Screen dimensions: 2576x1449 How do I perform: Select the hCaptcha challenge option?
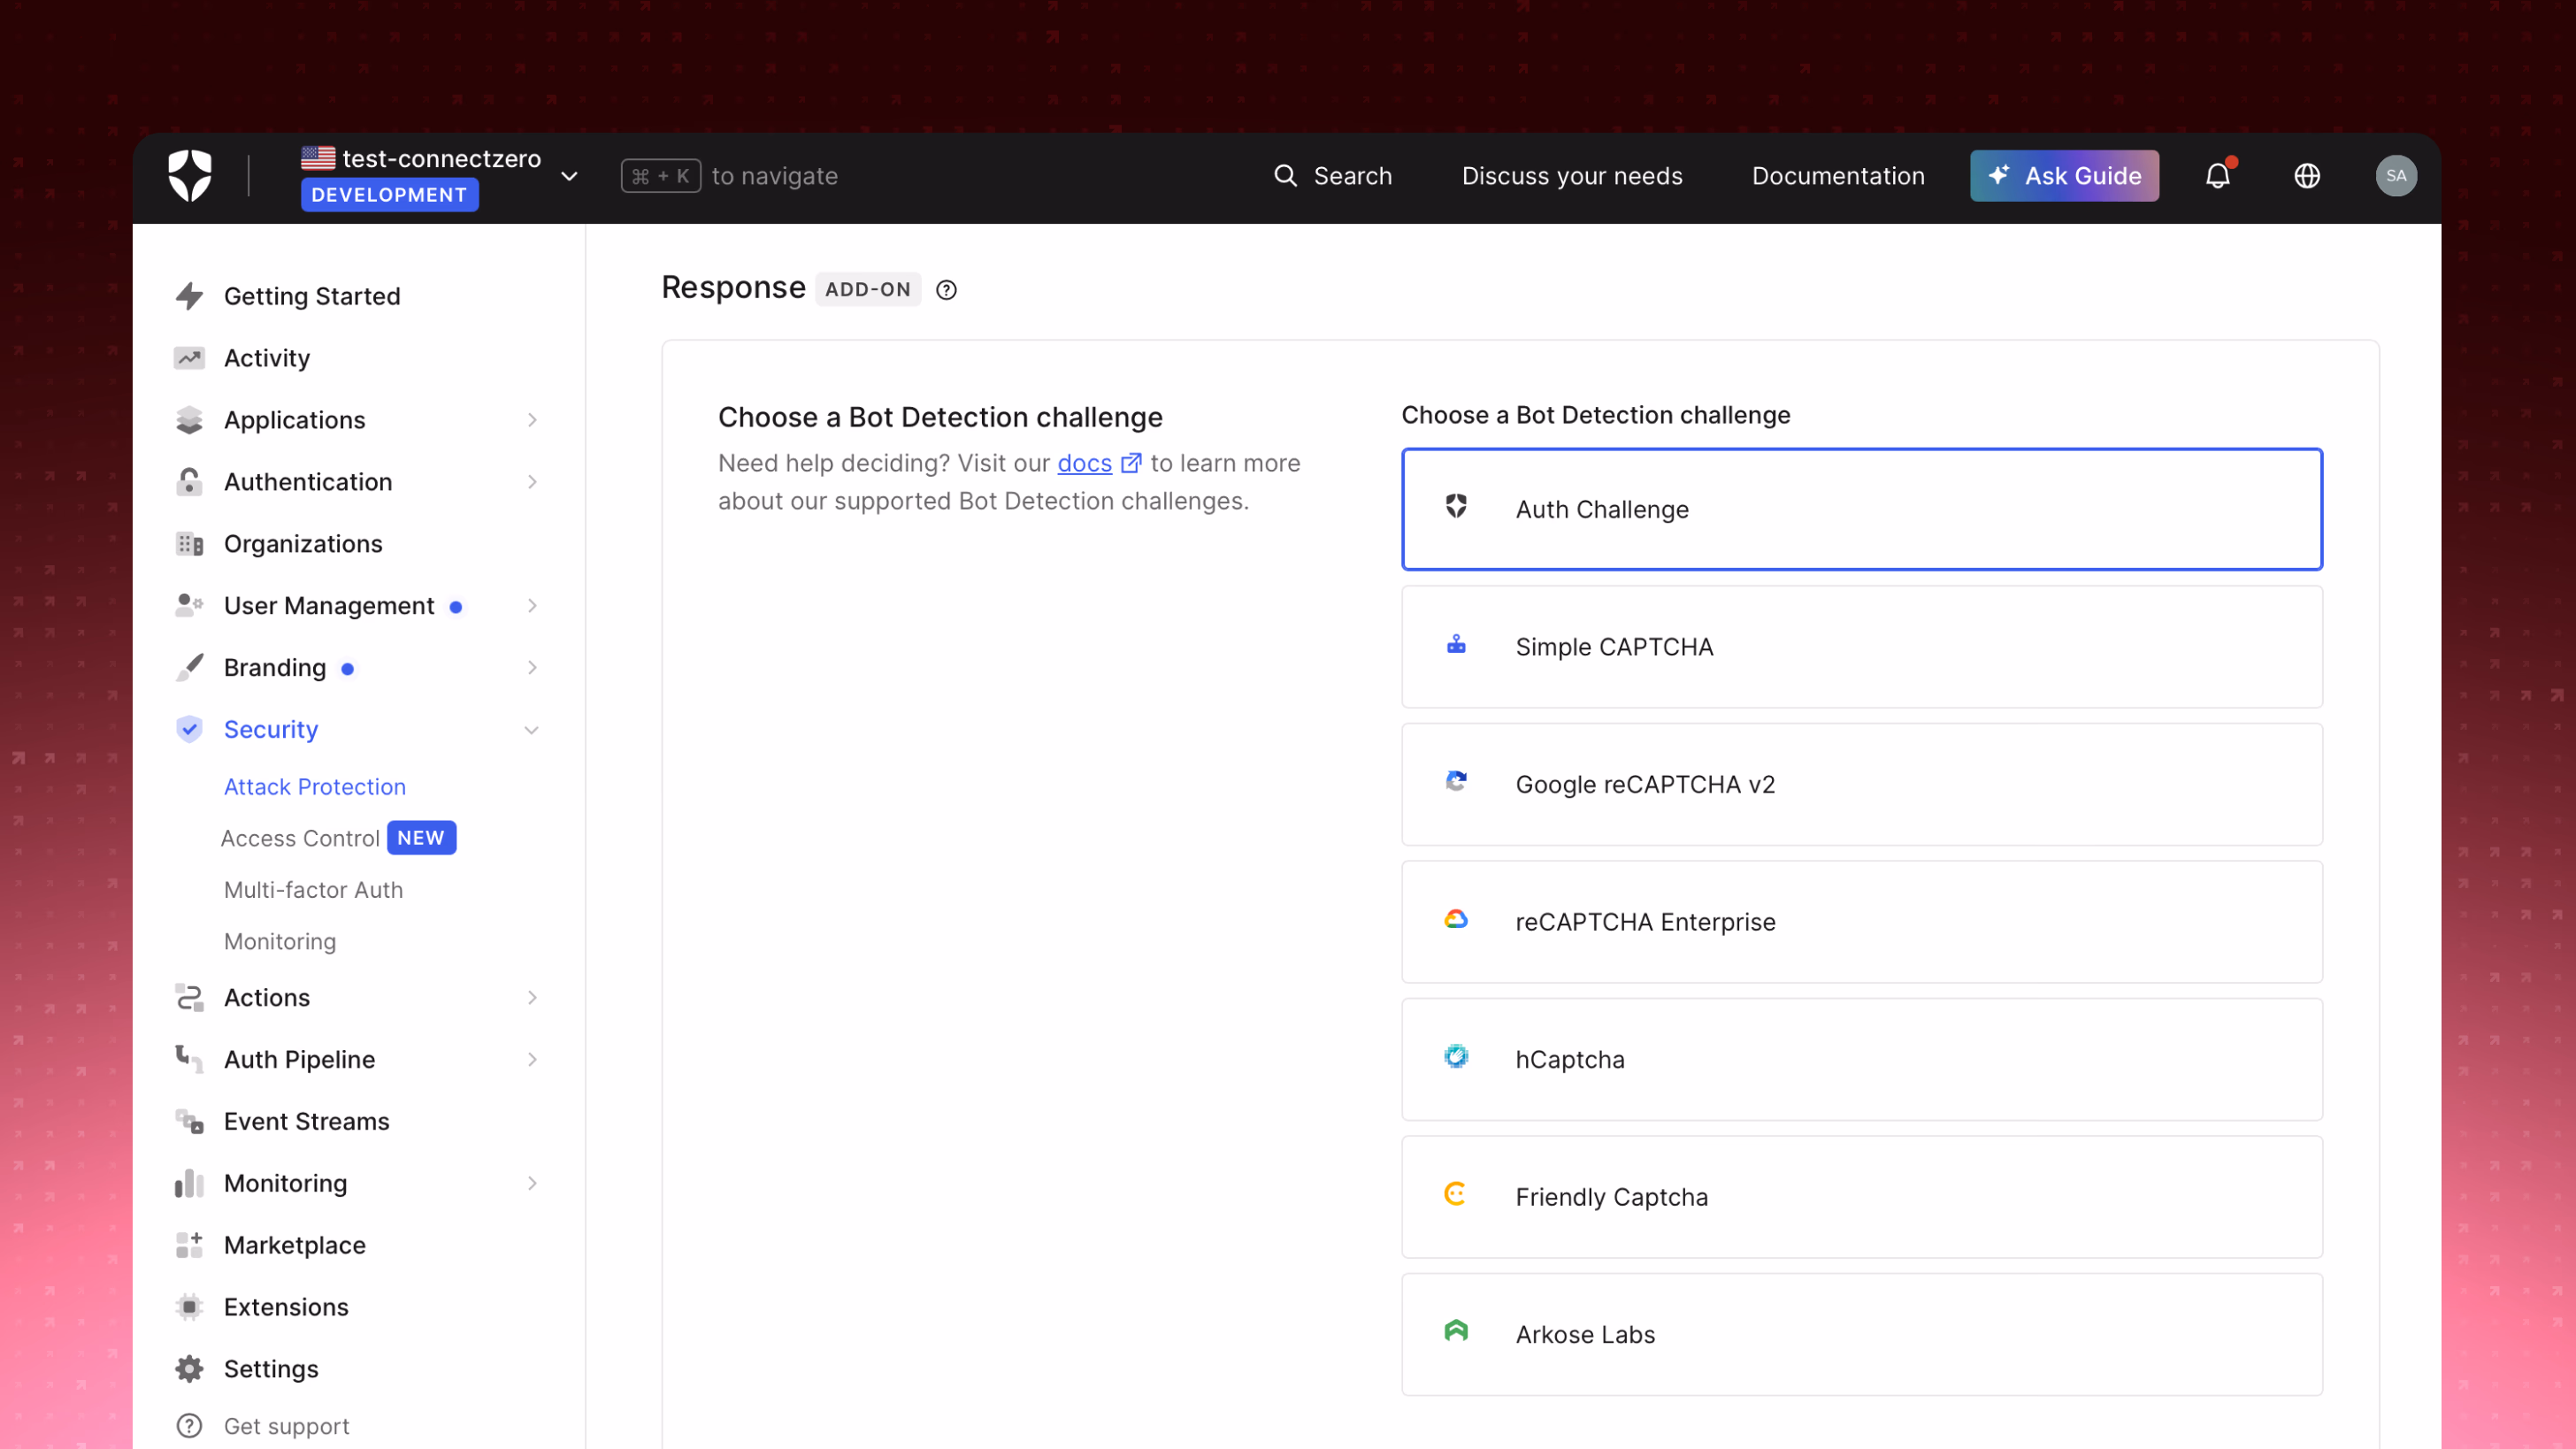pyautogui.click(x=1862, y=1060)
